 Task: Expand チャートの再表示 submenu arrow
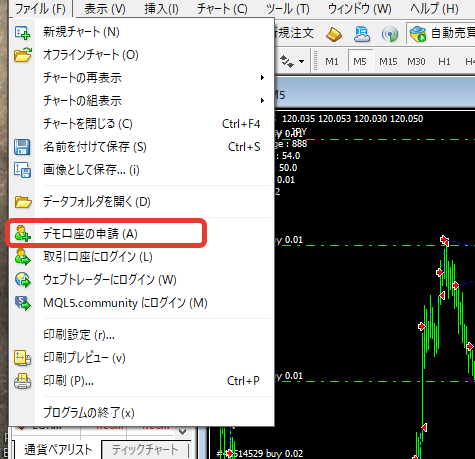(262, 78)
